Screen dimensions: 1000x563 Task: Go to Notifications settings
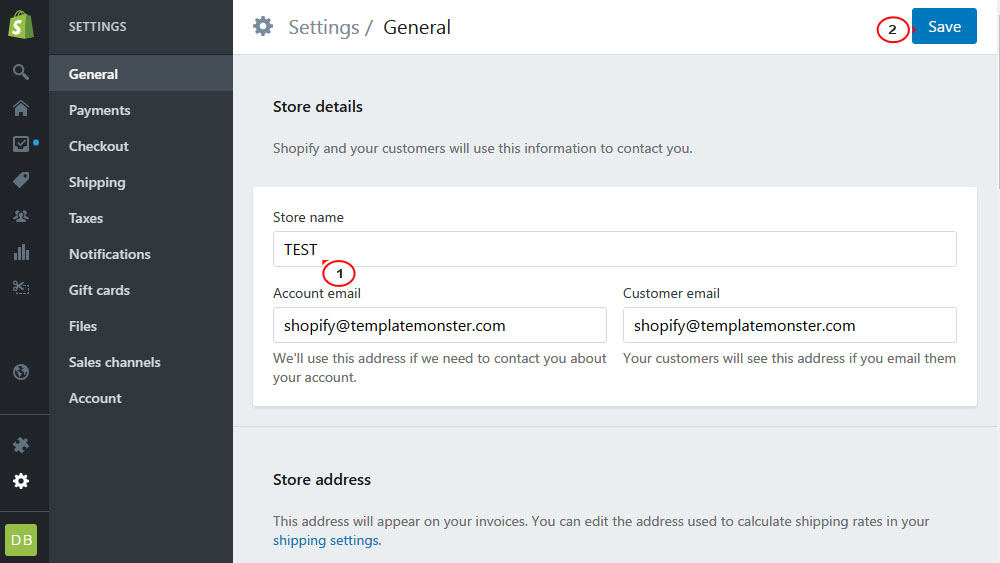click(x=141, y=254)
